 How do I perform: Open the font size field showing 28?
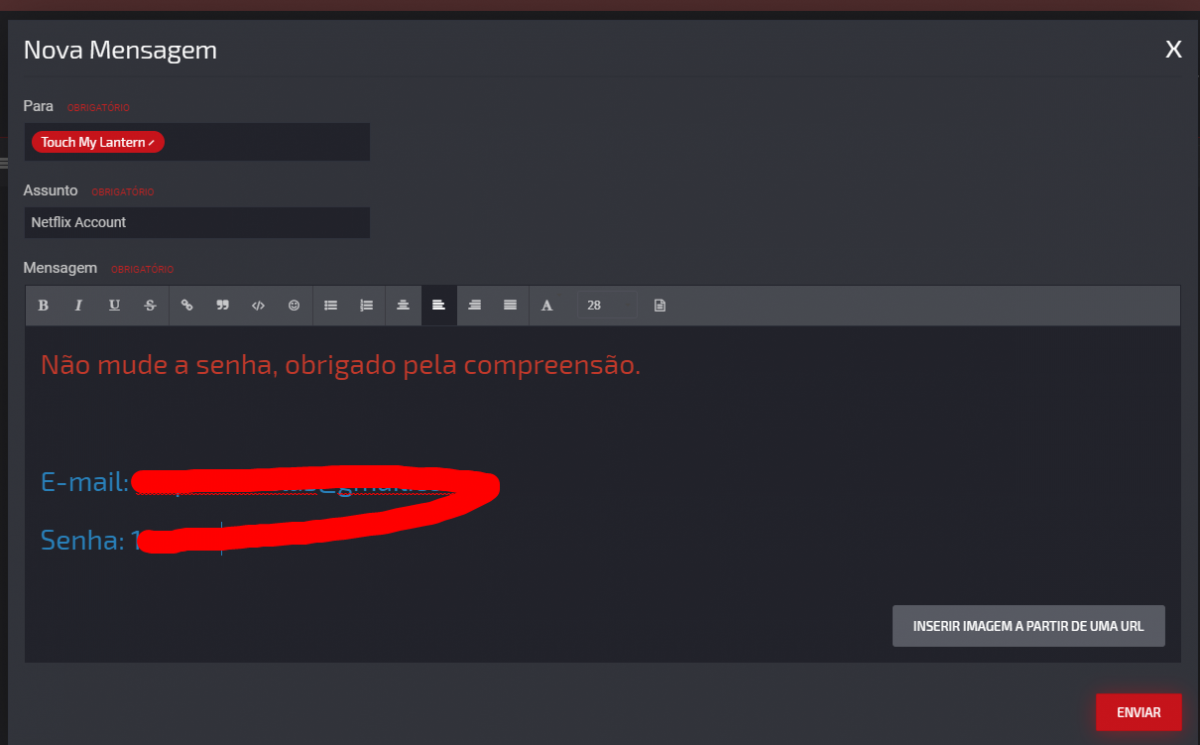click(606, 305)
